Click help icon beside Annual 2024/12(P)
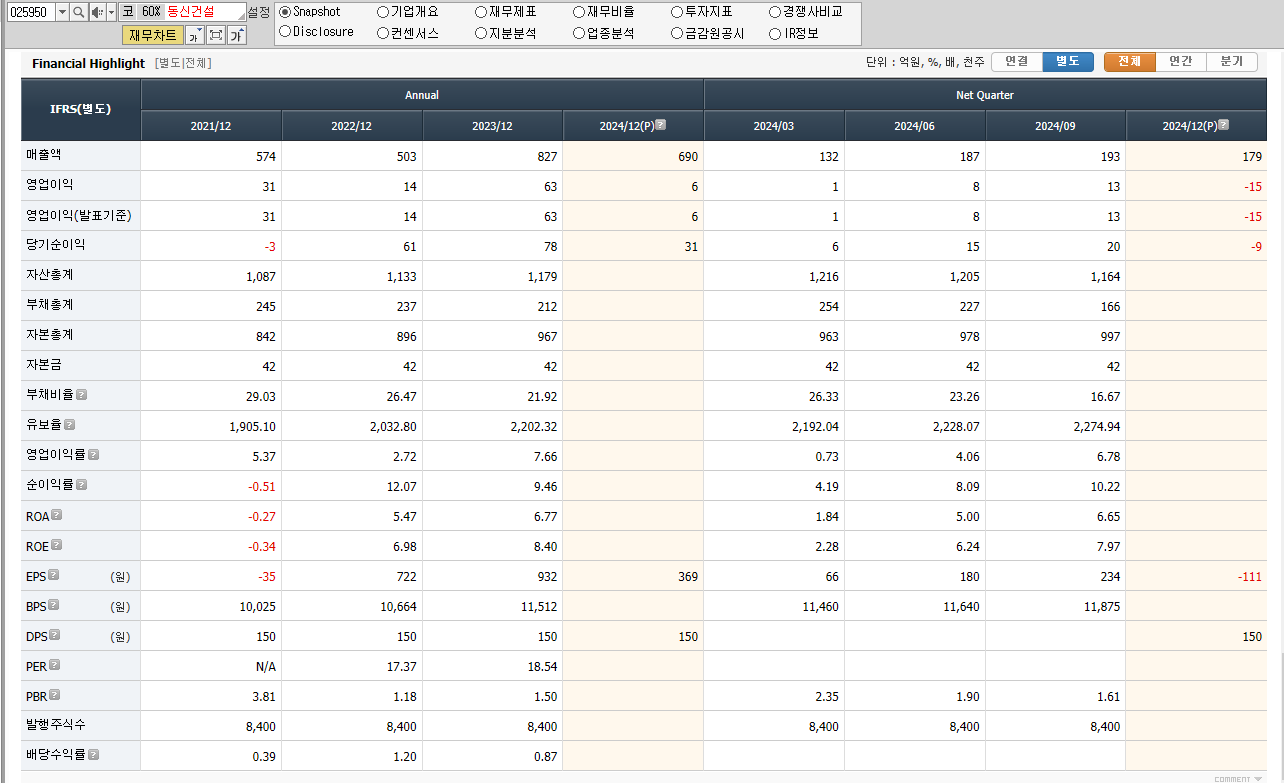The width and height of the screenshot is (1284, 783). click(660, 125)
